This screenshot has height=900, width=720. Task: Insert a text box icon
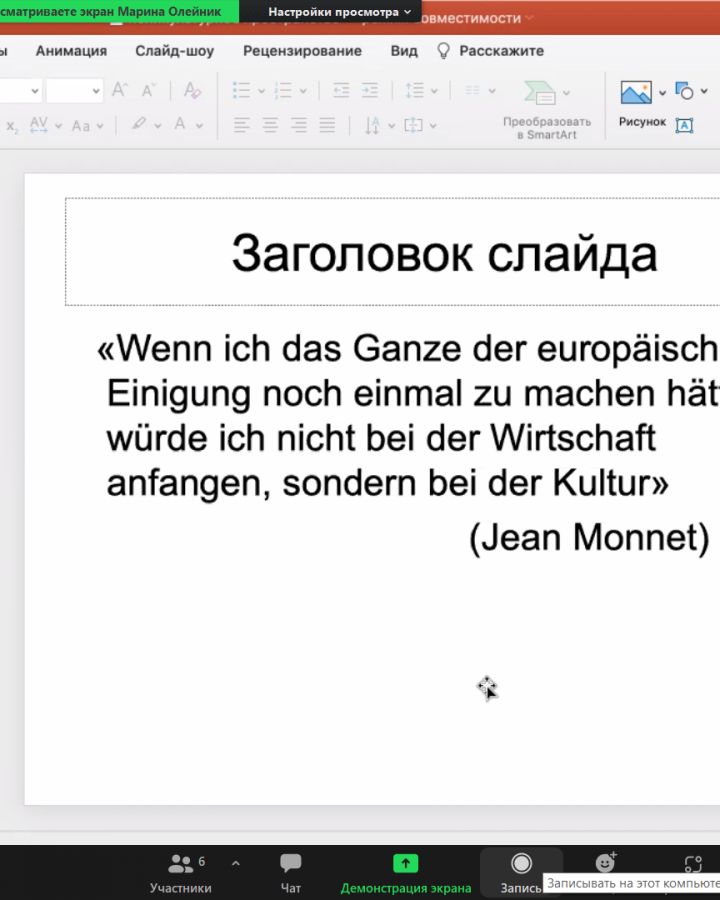coord(684,125)
